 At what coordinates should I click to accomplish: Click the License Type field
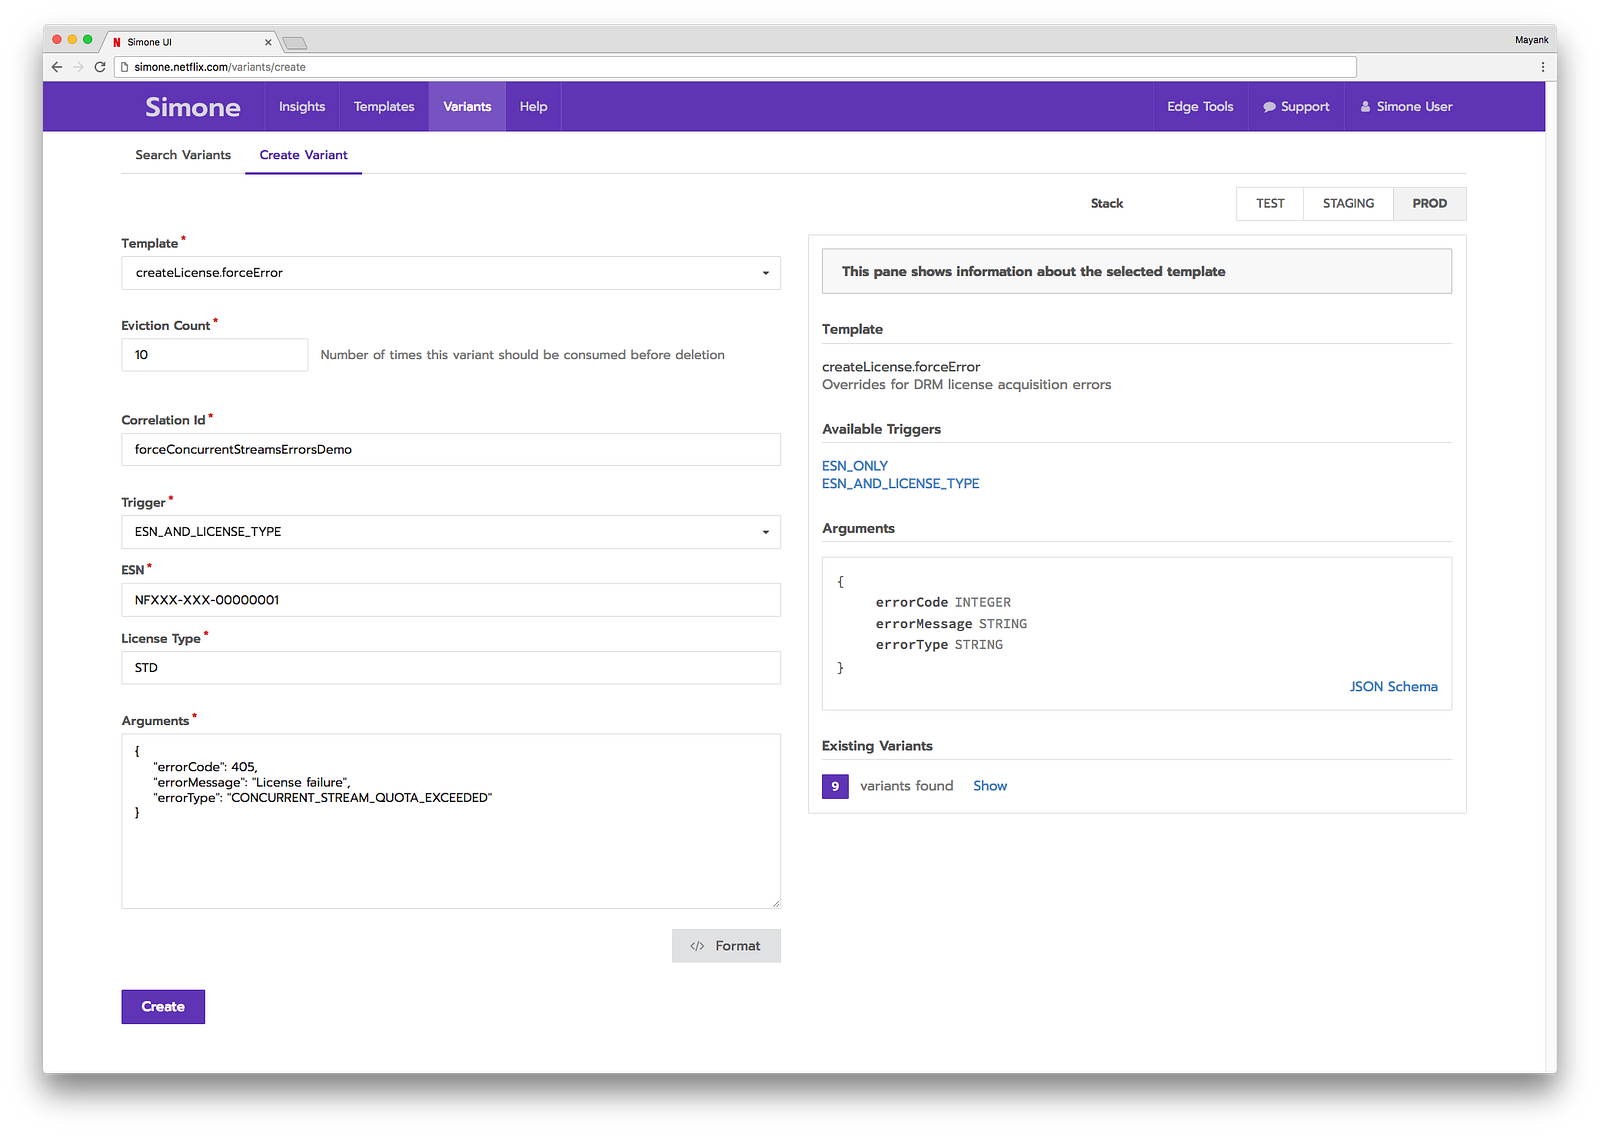451,668
